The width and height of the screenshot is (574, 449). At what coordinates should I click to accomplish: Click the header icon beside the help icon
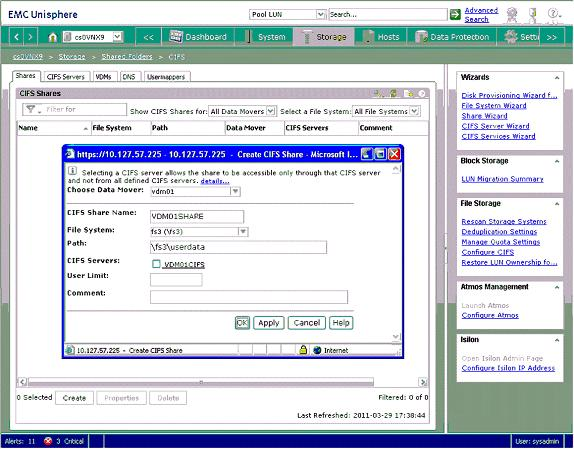[533, 15]
